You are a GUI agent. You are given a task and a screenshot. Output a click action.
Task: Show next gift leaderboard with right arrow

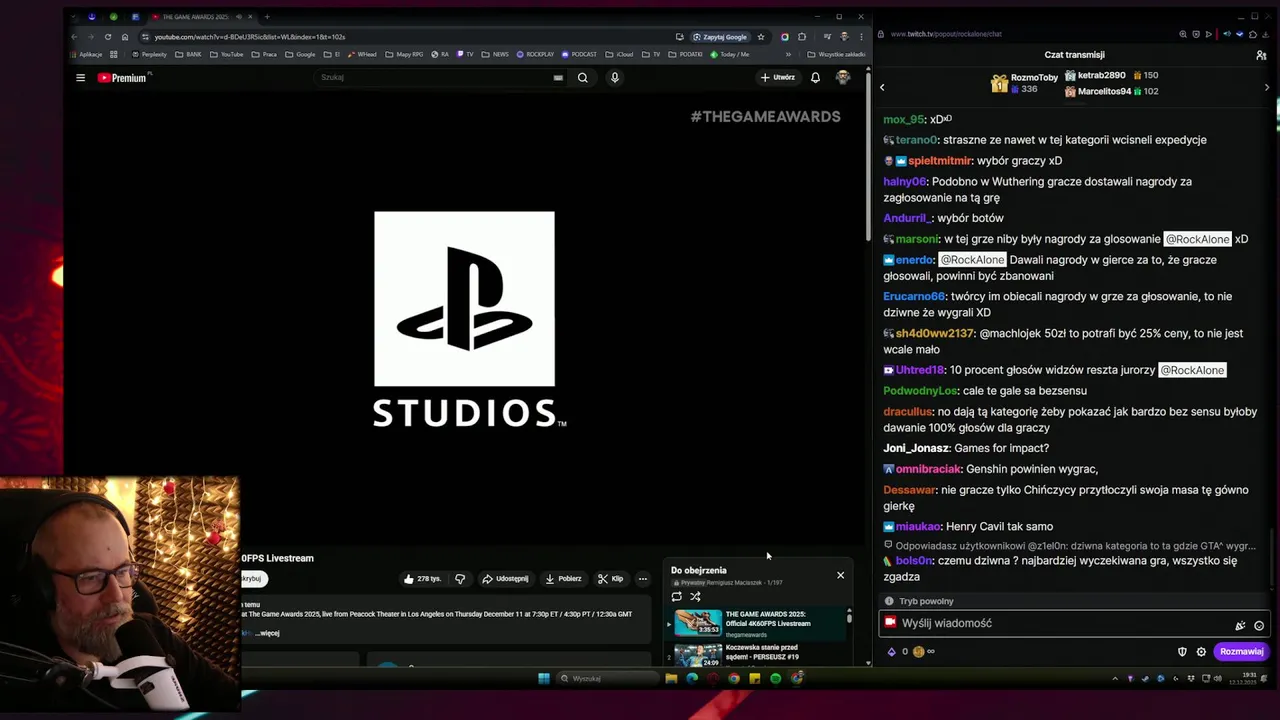pyautogui.click(x=1267, y=88)
